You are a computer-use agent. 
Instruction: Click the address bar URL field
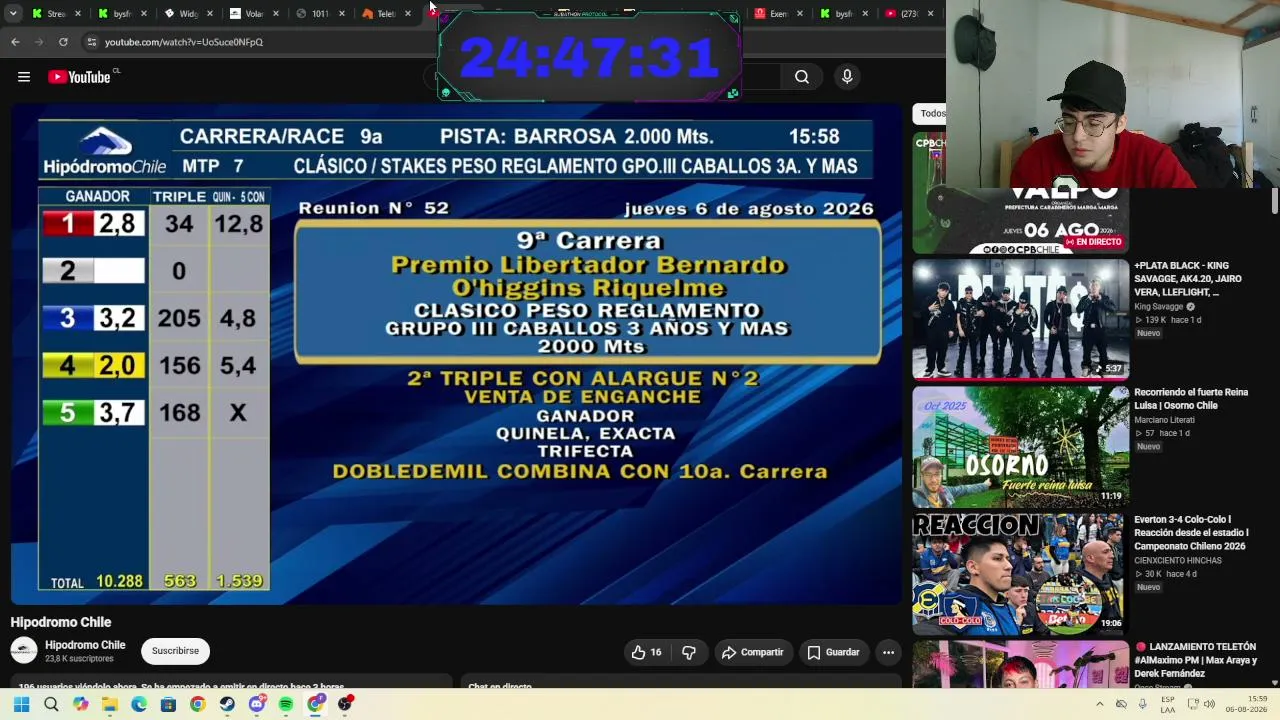(x=184, y=42)
